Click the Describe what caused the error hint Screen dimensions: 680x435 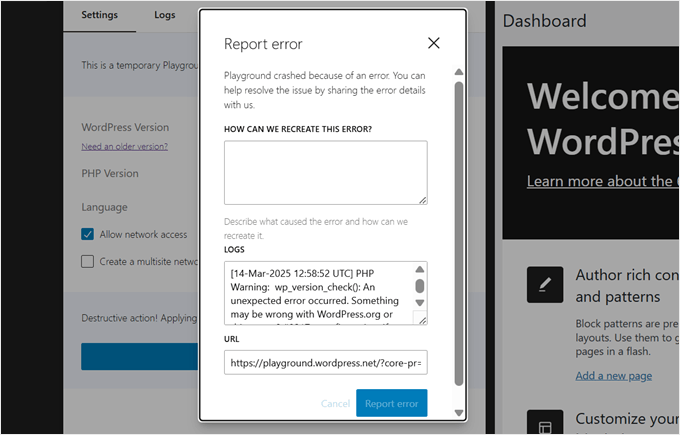coord(316,229)
